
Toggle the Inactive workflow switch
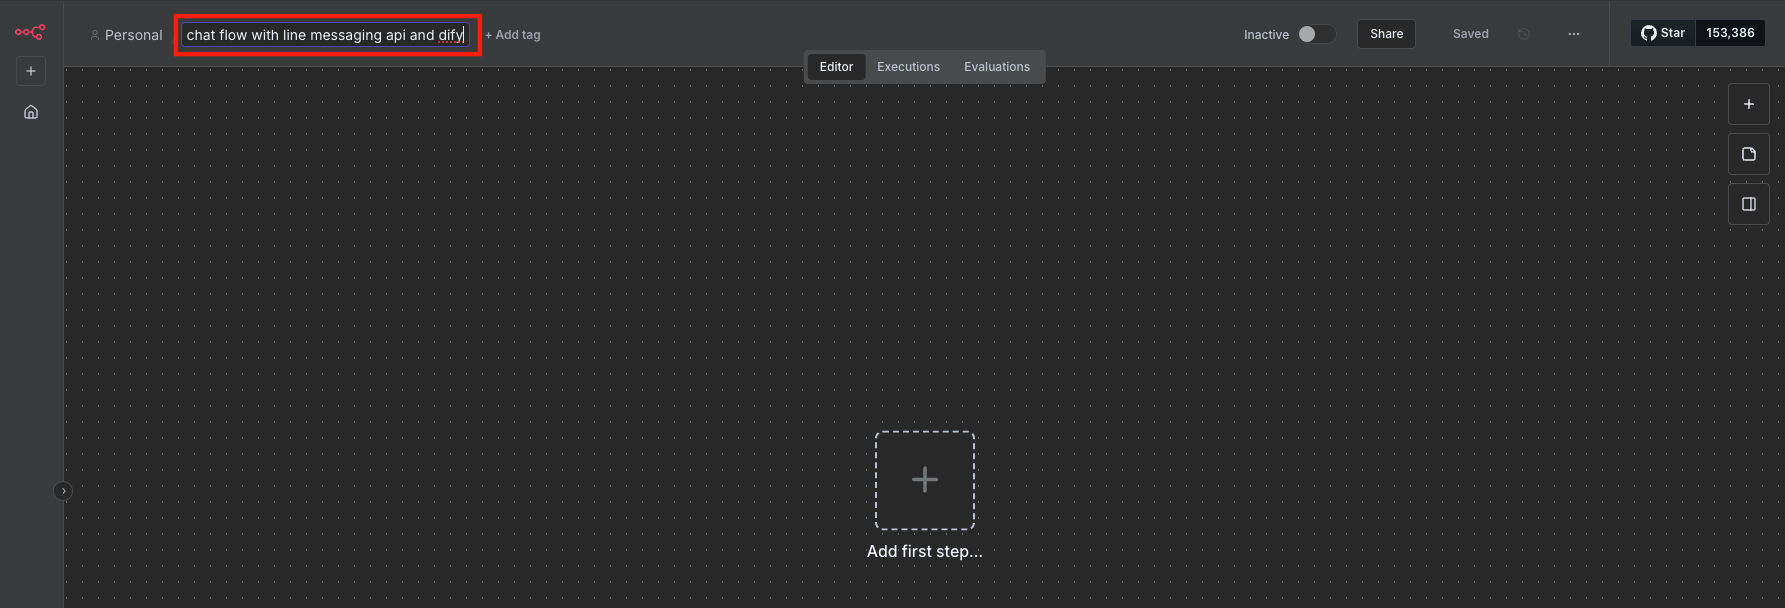(x=1316, y=34)
